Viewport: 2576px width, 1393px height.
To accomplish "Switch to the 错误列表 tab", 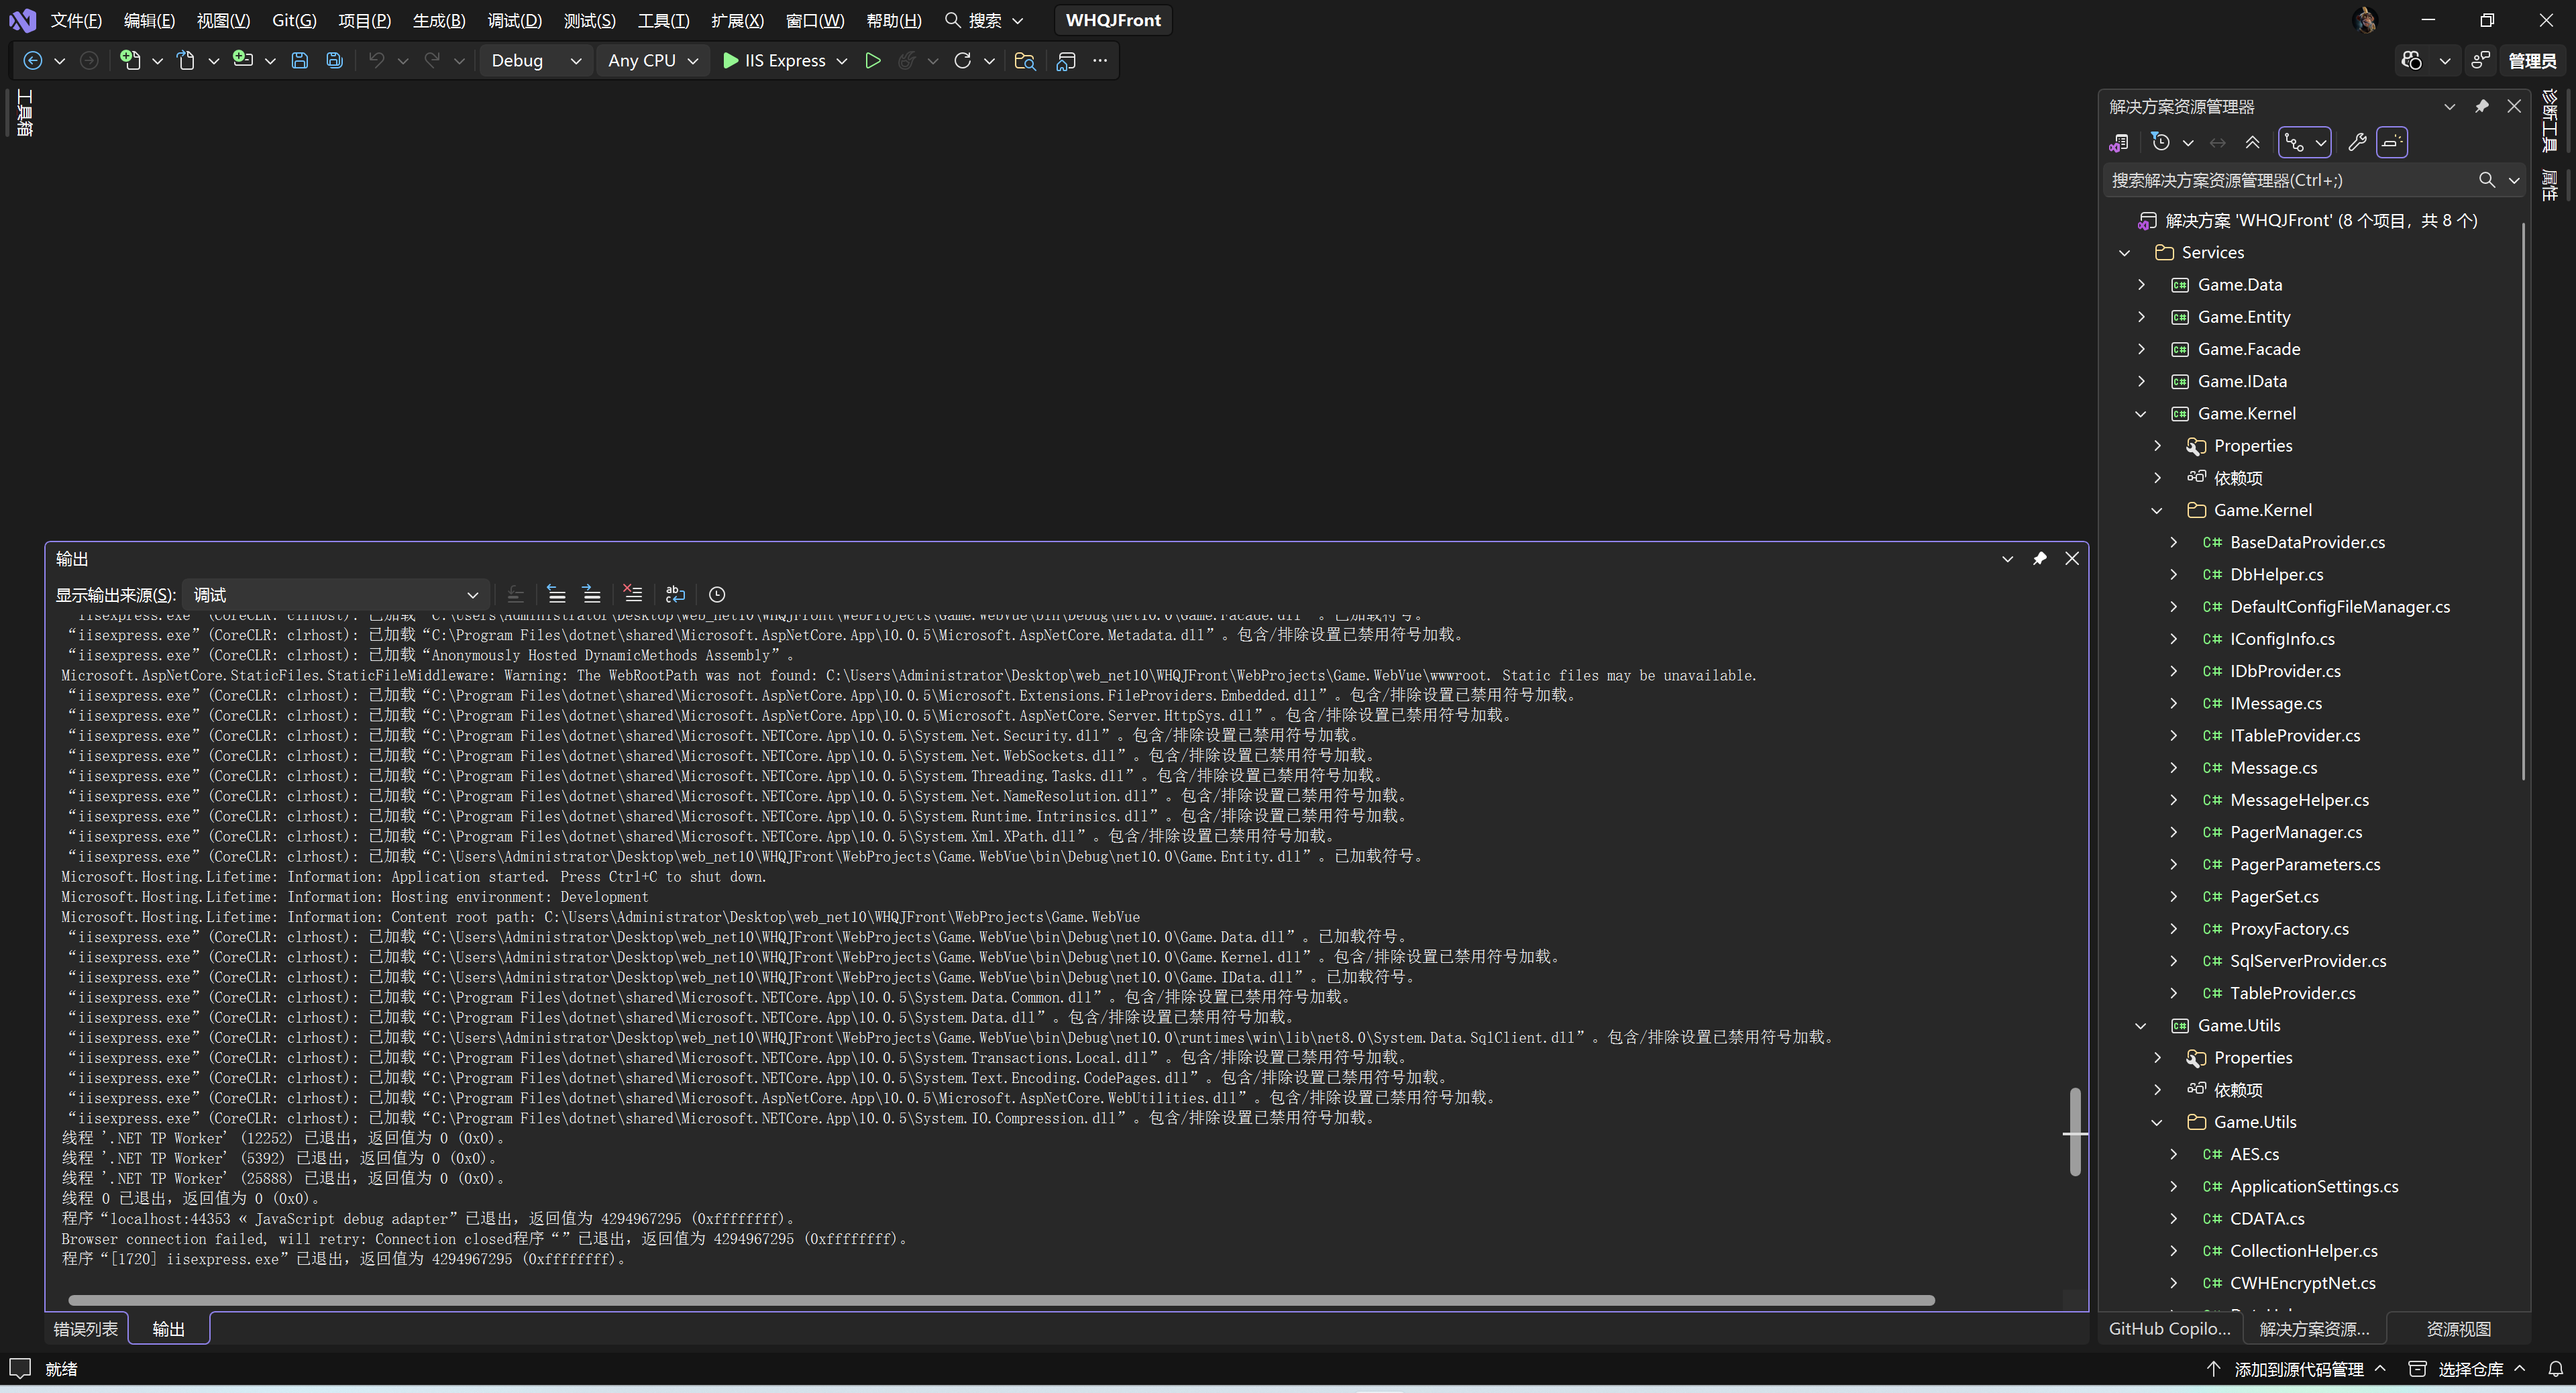I will [x=86, y=1329].
